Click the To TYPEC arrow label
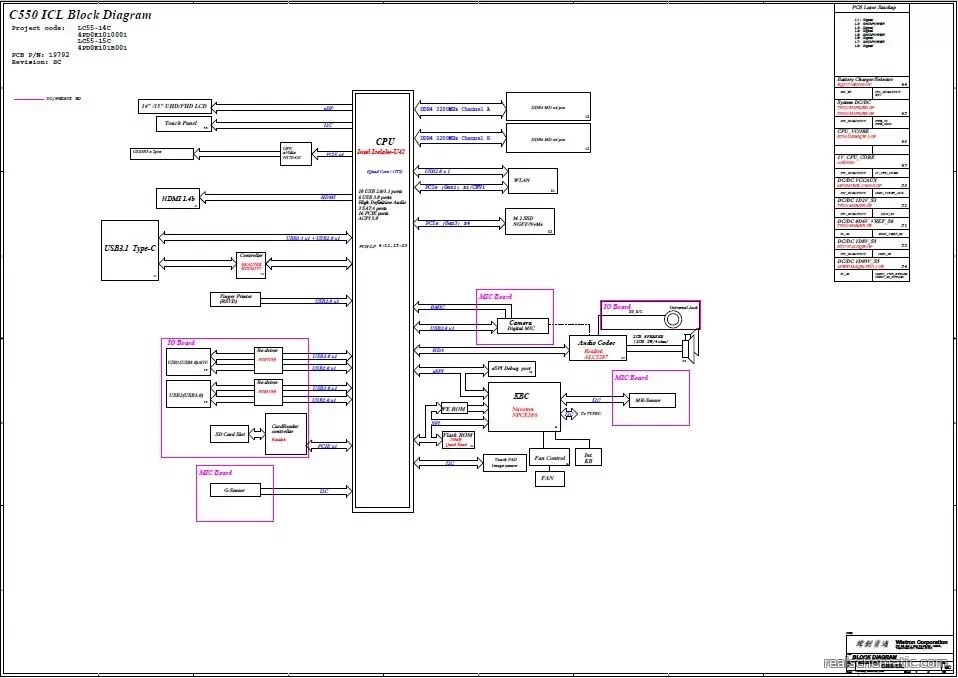 pyautogui.click(x=591, y=414)
